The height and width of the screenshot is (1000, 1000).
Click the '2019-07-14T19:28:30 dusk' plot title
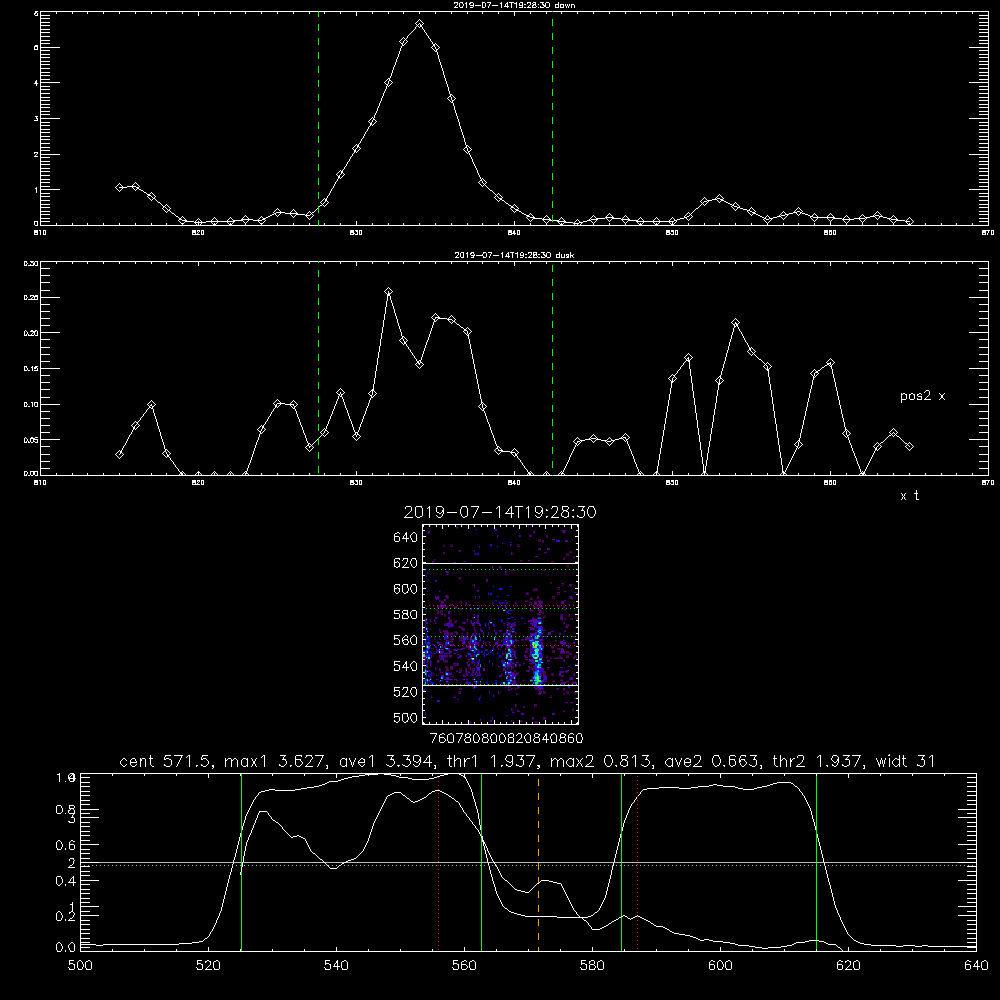514,255
